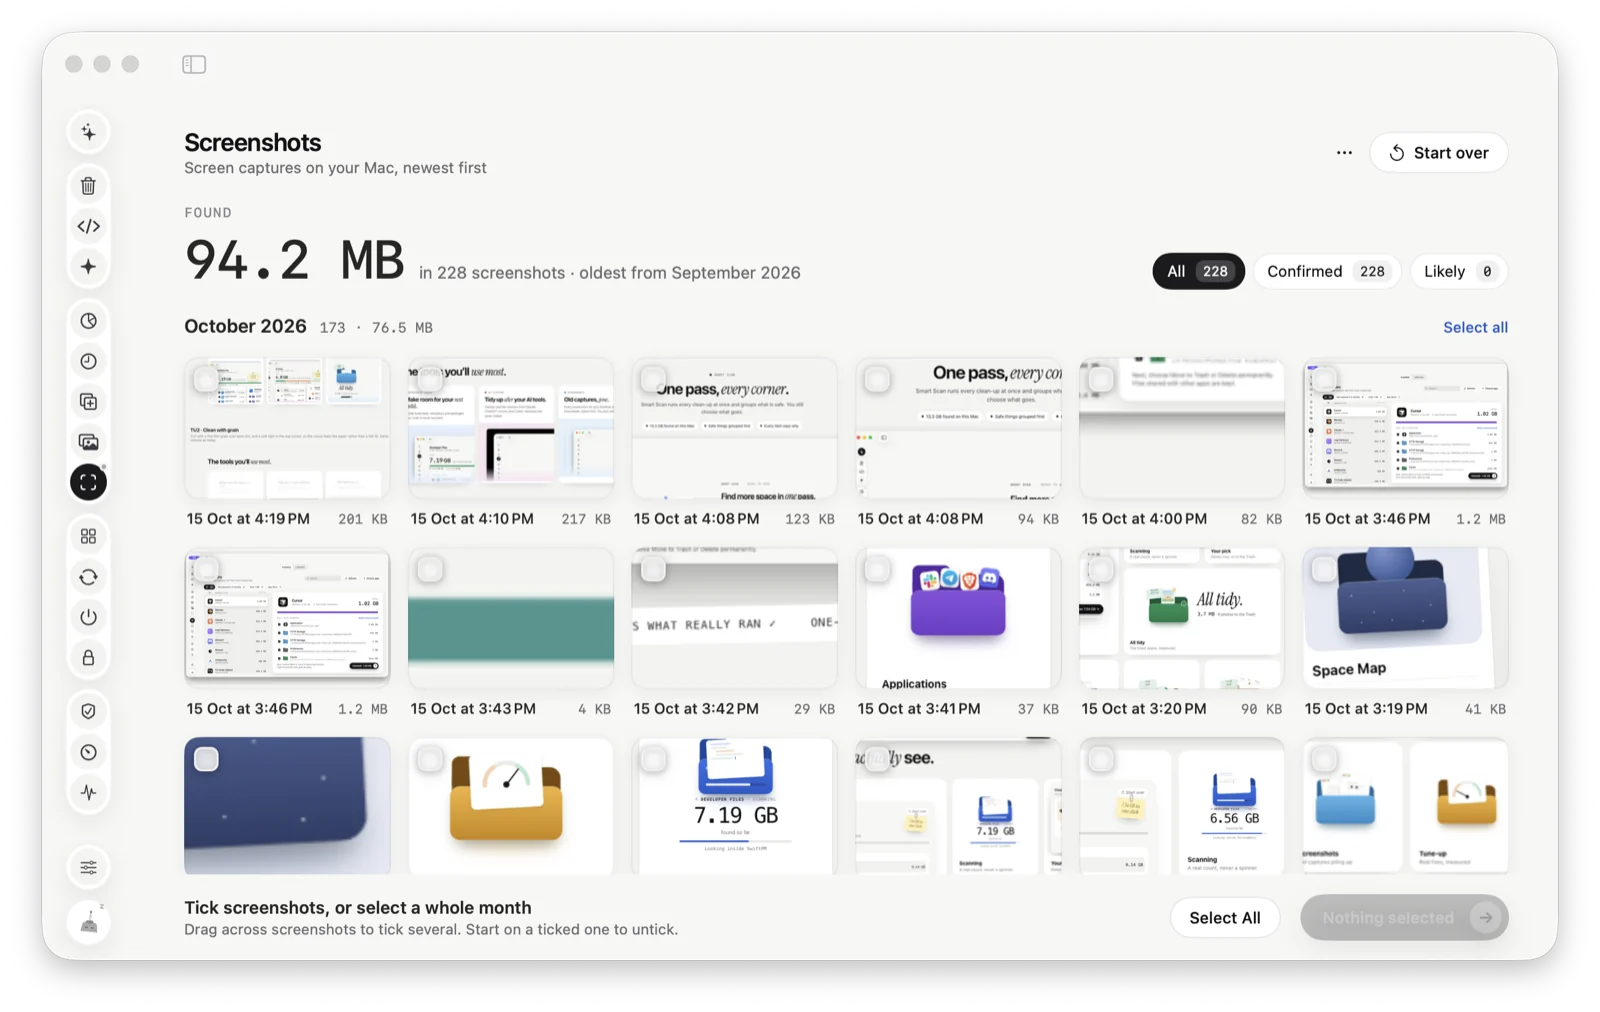This screenshot has height=1012, width=1600.
Task: Open the developer code brackets section
Action: [x=89, y=226]
